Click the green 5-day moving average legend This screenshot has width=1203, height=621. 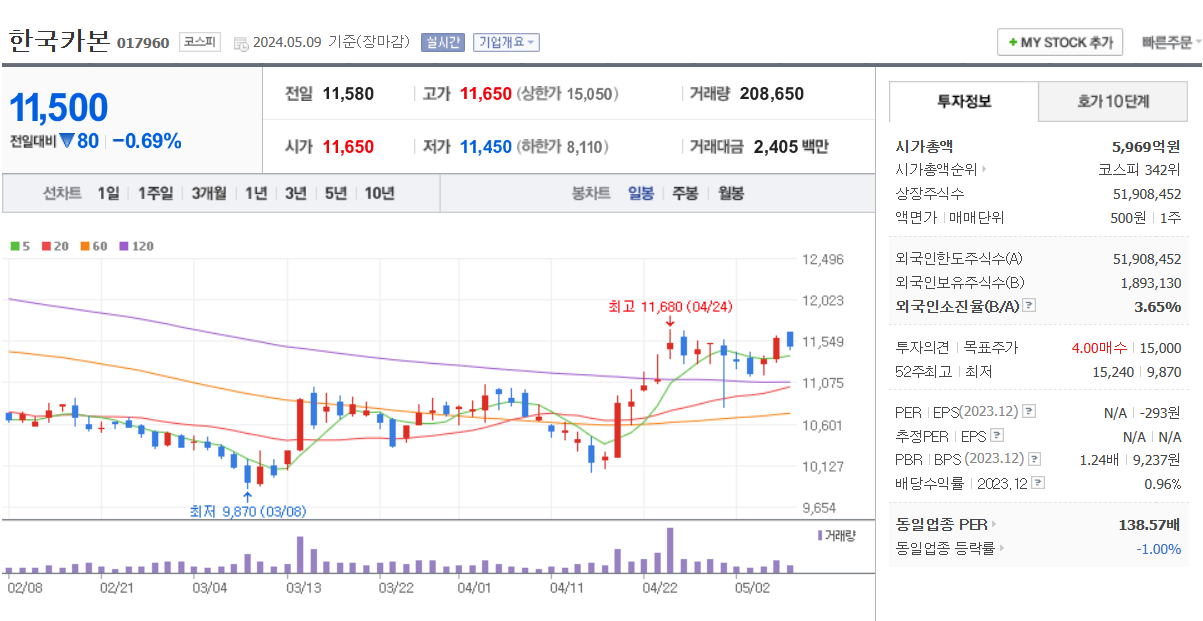[x=20, y=245]
